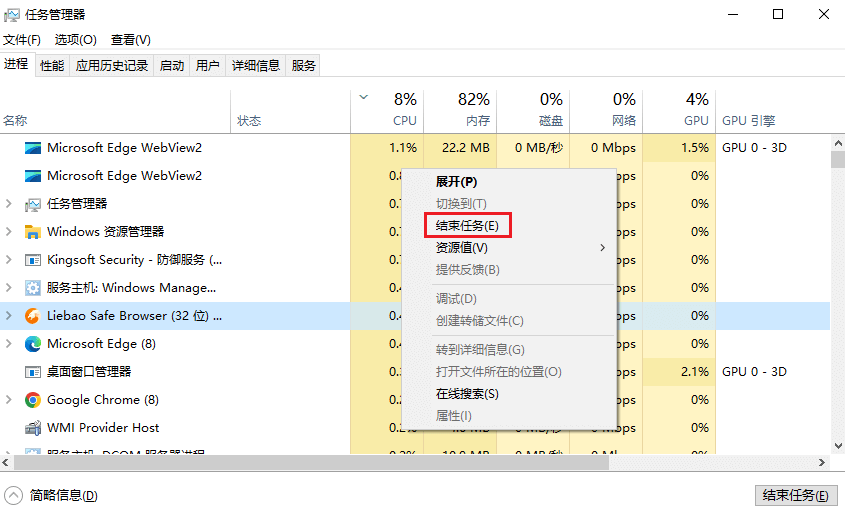The image size is (845, 517).
Task: Switch to the 服务 tab
Action: [303, 66]
